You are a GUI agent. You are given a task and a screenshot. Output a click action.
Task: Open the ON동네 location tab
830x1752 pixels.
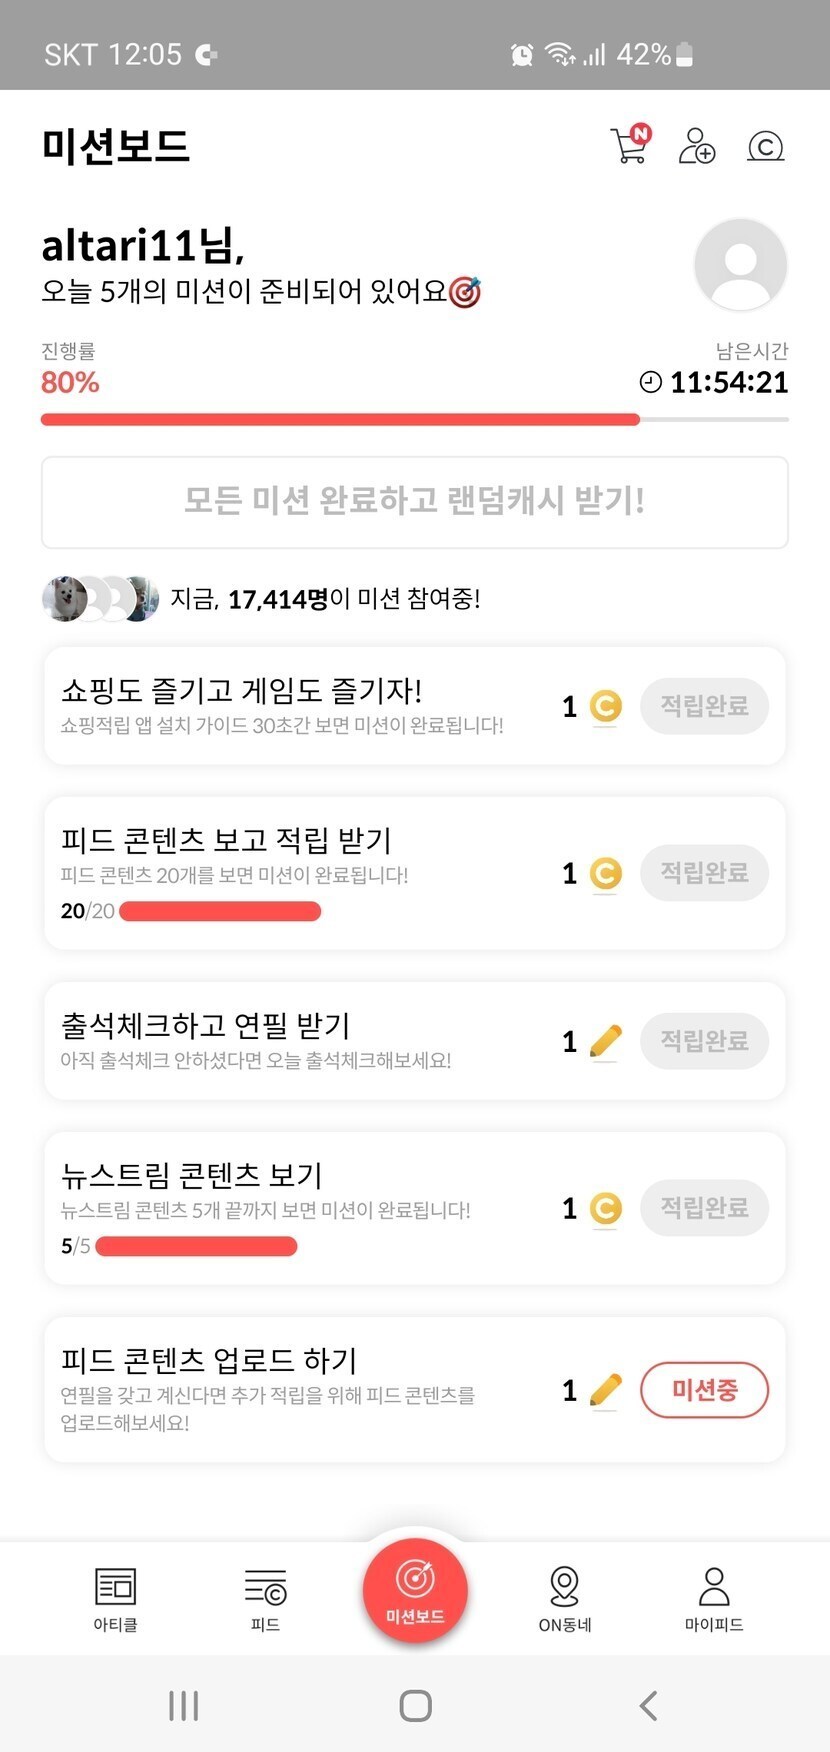pyautogui.click(x=565, y=1598)
